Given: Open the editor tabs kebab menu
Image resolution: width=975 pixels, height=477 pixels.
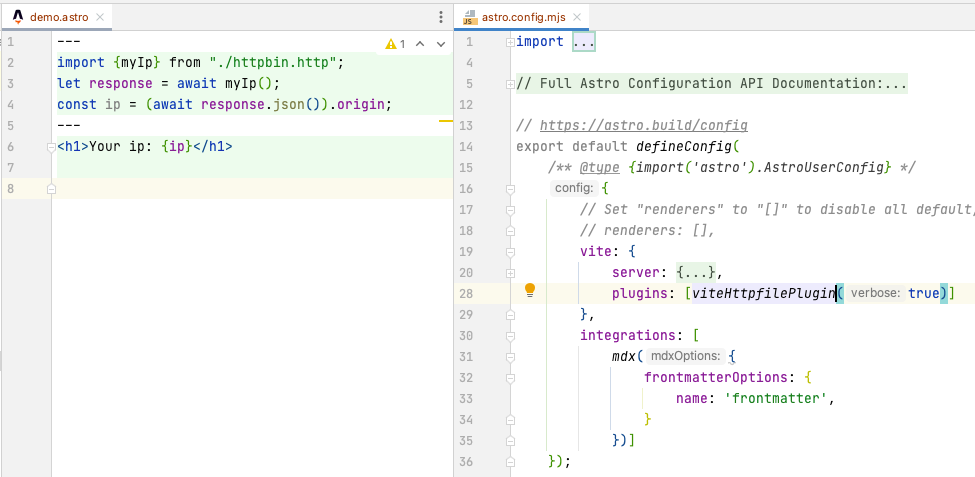Looking at the screenshot, I should [440, 17].
